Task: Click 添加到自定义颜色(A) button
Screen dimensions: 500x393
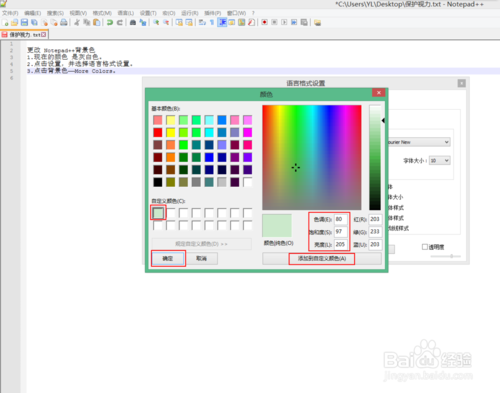Action: coord(322,259)
